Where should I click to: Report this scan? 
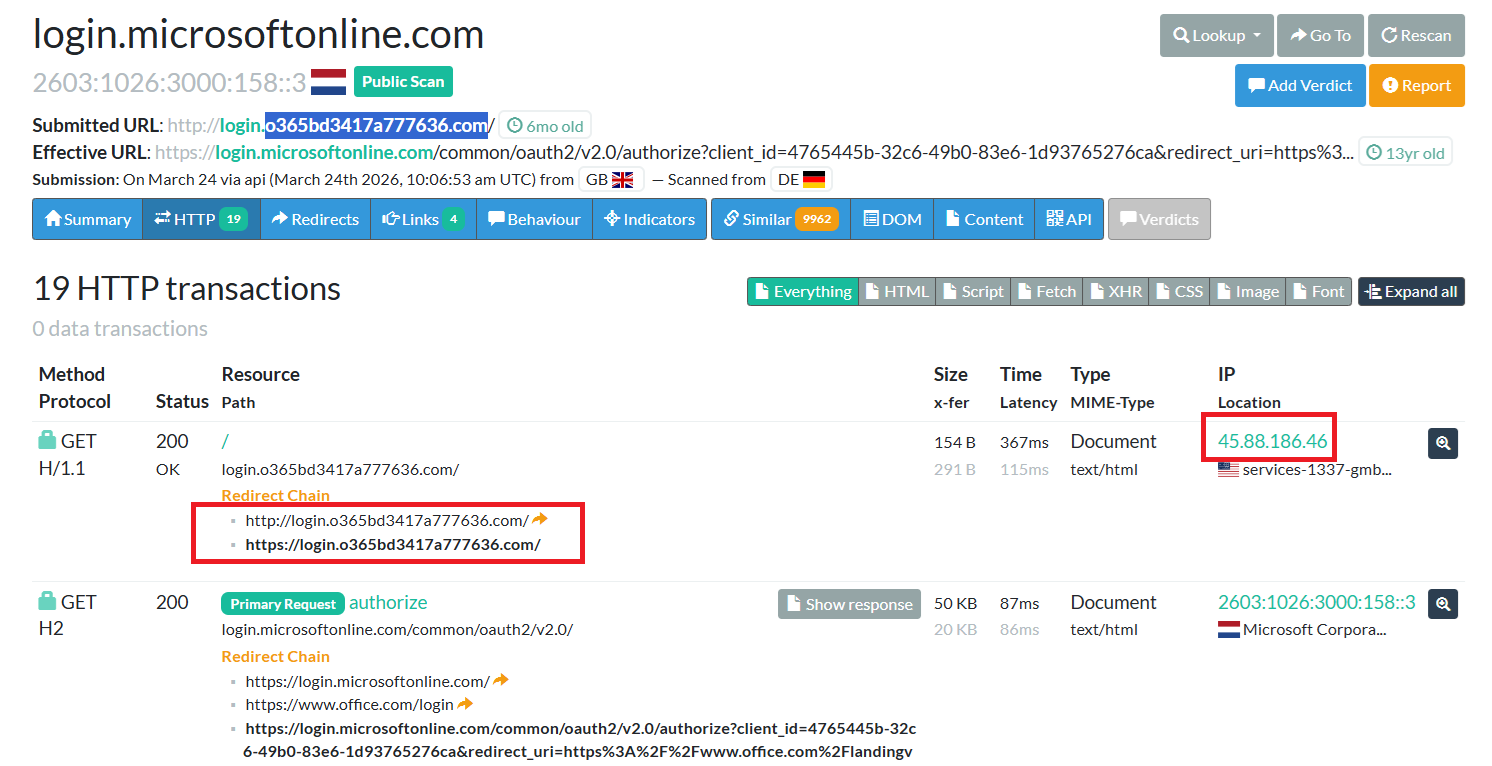(x=1417, y=85)
